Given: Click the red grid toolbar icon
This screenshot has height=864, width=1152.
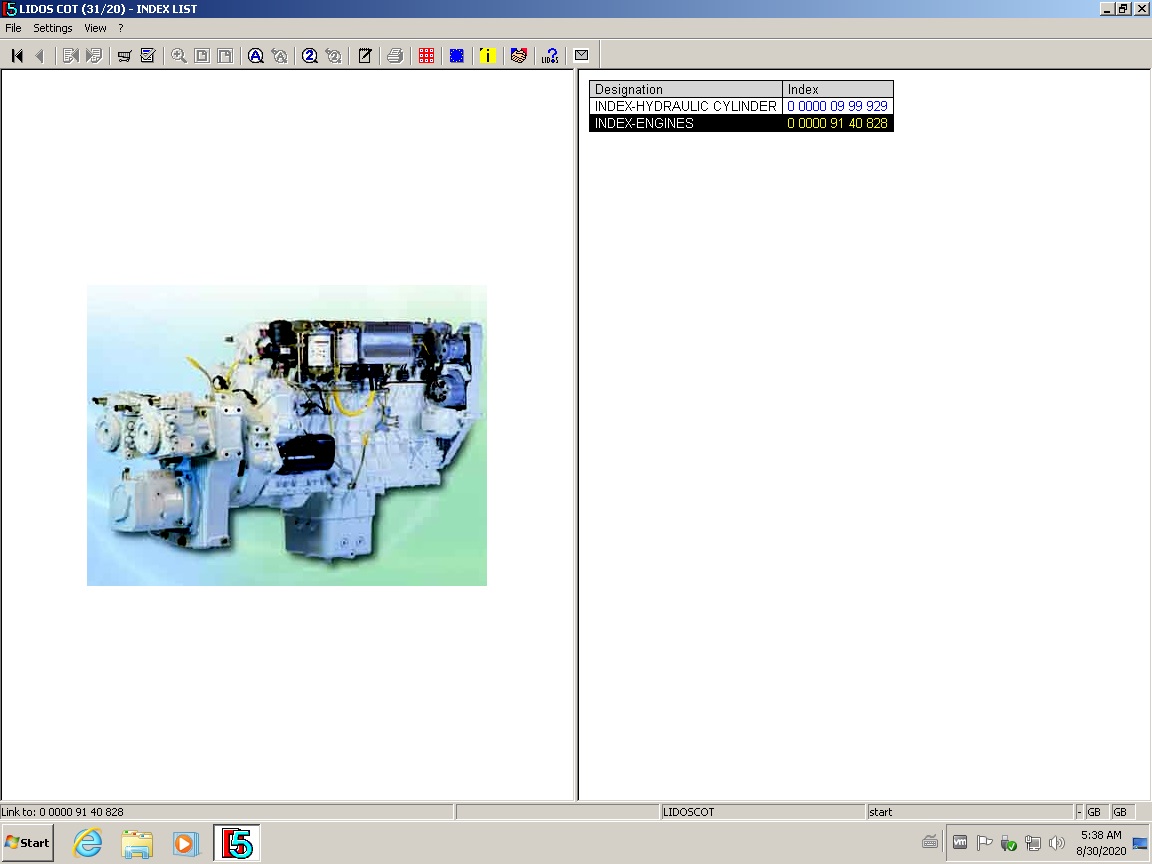Looking at the screenshot, I should pyautogui.click(x=426, y=56).
